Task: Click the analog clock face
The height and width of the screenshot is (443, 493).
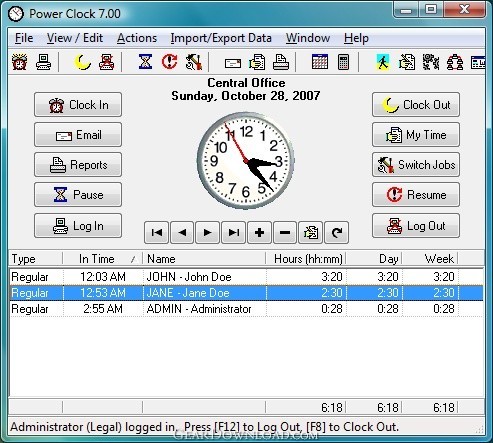Action: (x=246, y=161)
